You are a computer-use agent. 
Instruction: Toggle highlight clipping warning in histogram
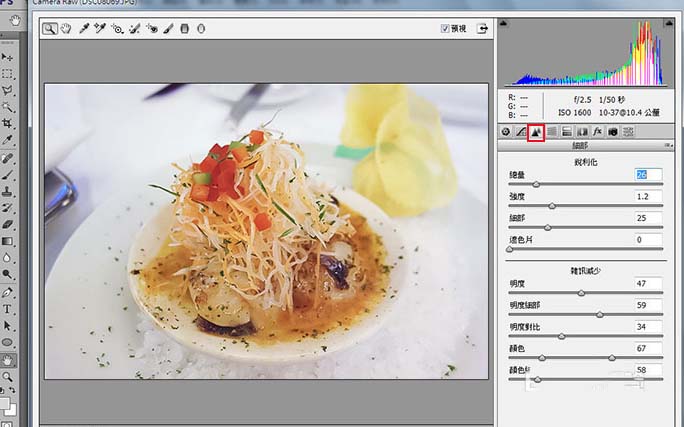669,23
